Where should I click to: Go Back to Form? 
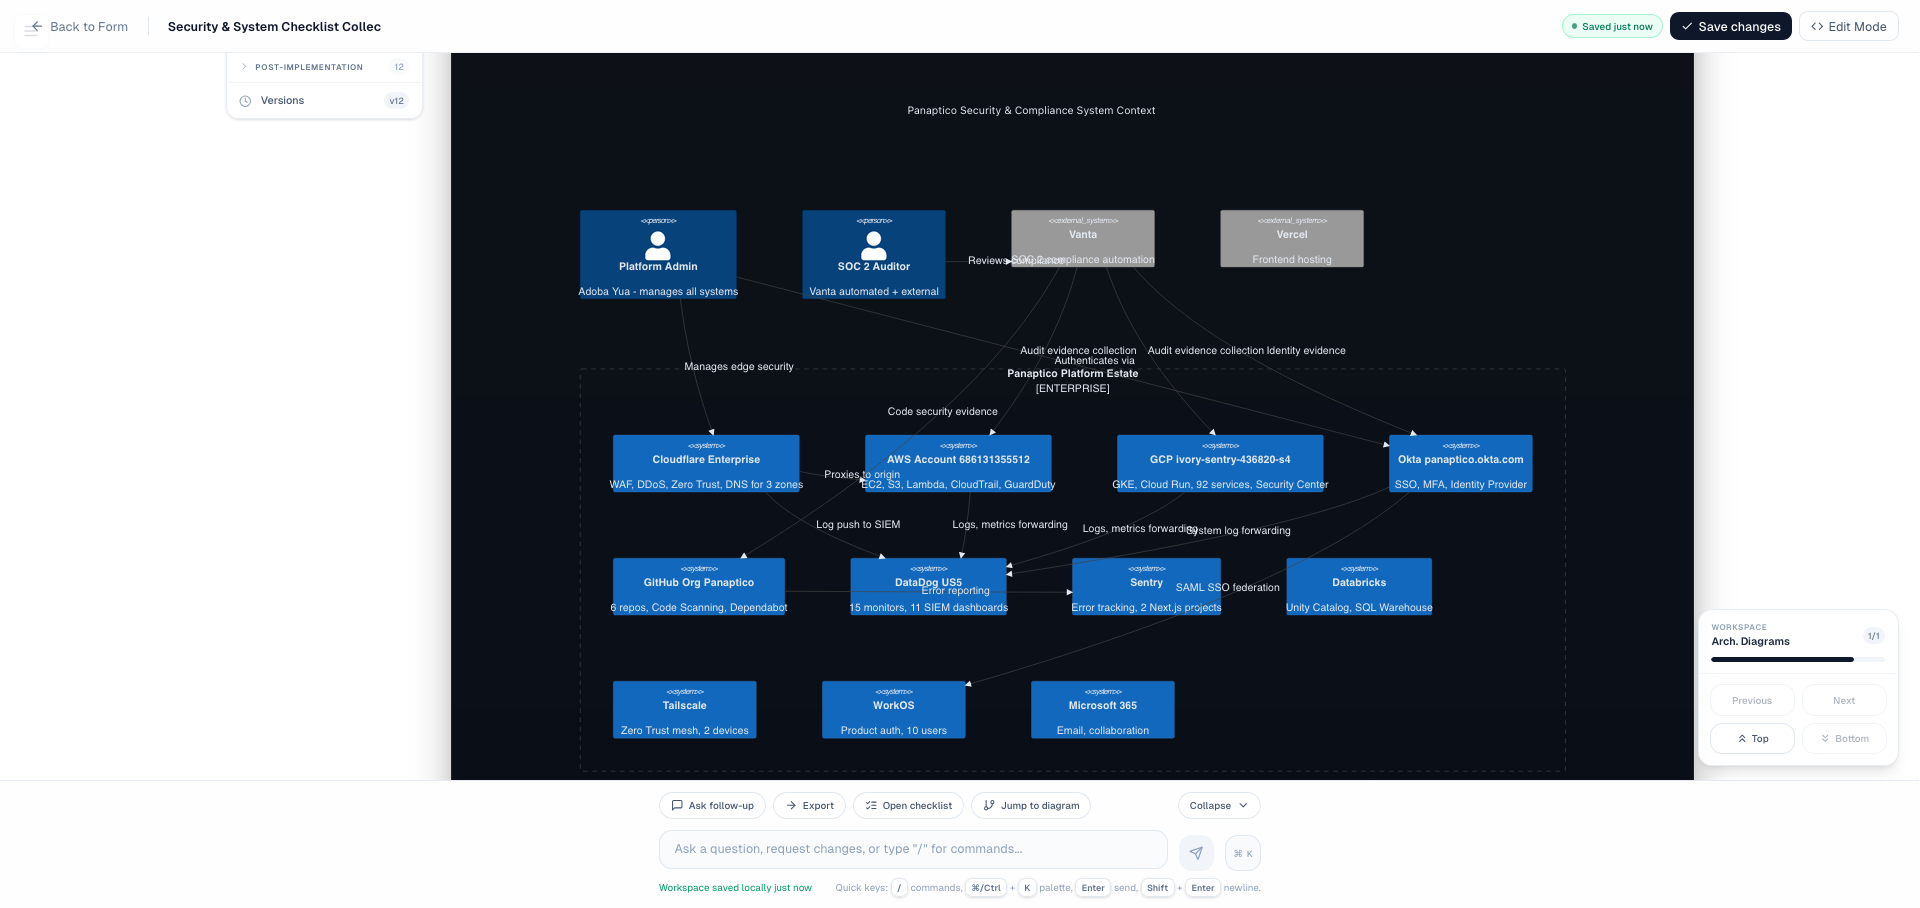point(76,27)
